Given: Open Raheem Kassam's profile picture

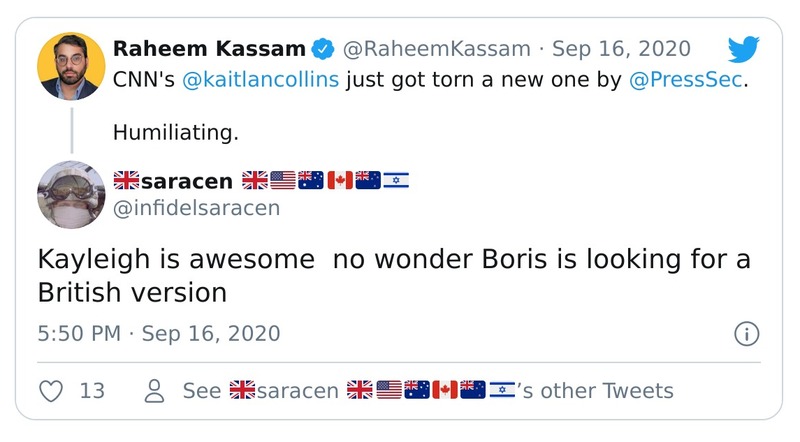Looking at the screenshot, I should coord(71,65).
